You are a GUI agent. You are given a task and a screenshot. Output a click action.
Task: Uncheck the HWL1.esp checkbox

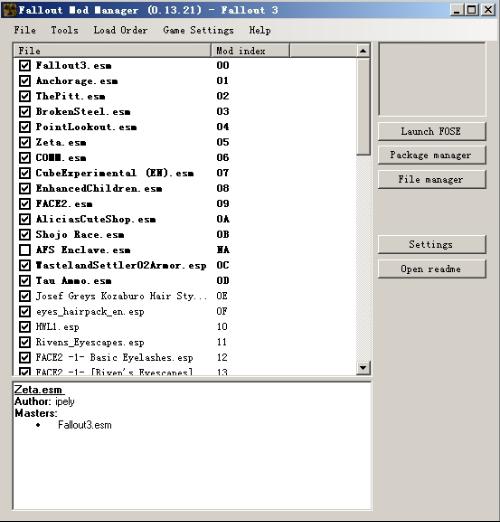[x=25, y=327]
